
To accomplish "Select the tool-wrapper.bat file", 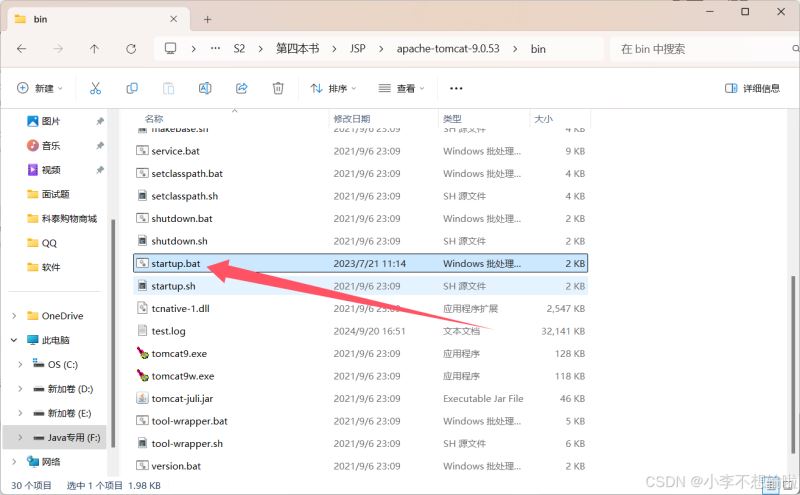I will tap(360, 421).
